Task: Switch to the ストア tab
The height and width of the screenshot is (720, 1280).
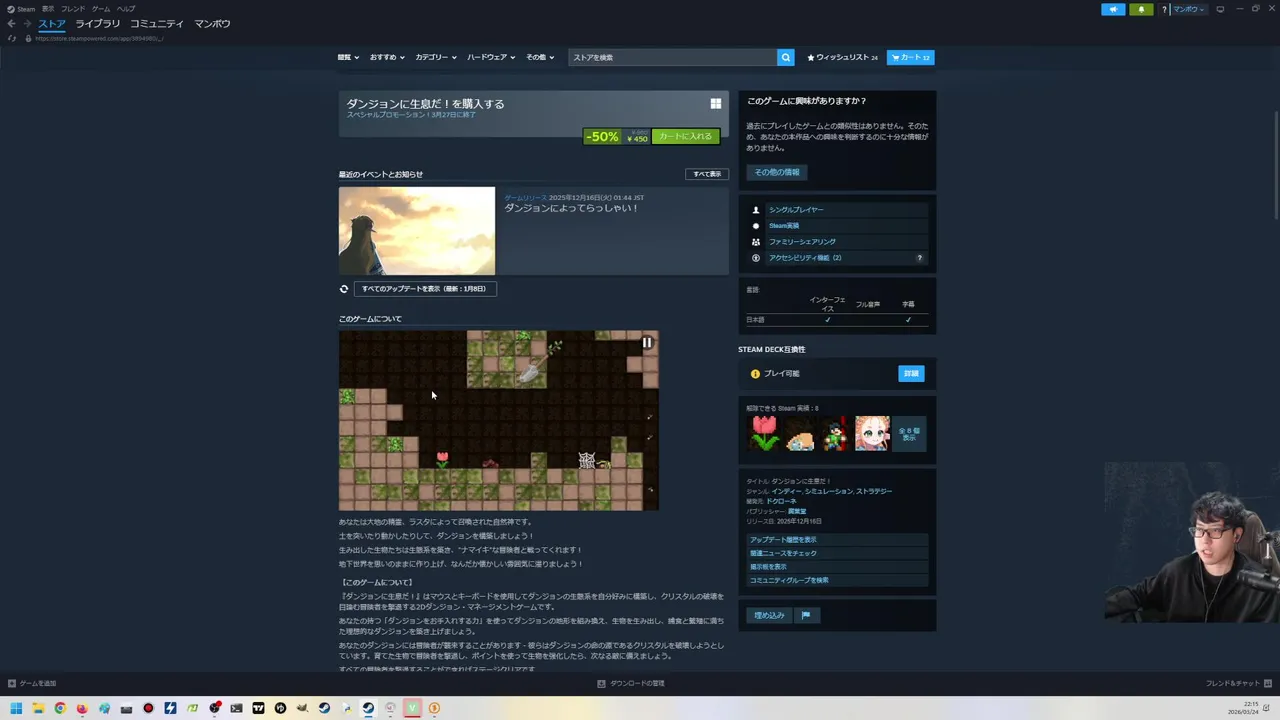Action: pyautogui.click(x=52, y=23)
